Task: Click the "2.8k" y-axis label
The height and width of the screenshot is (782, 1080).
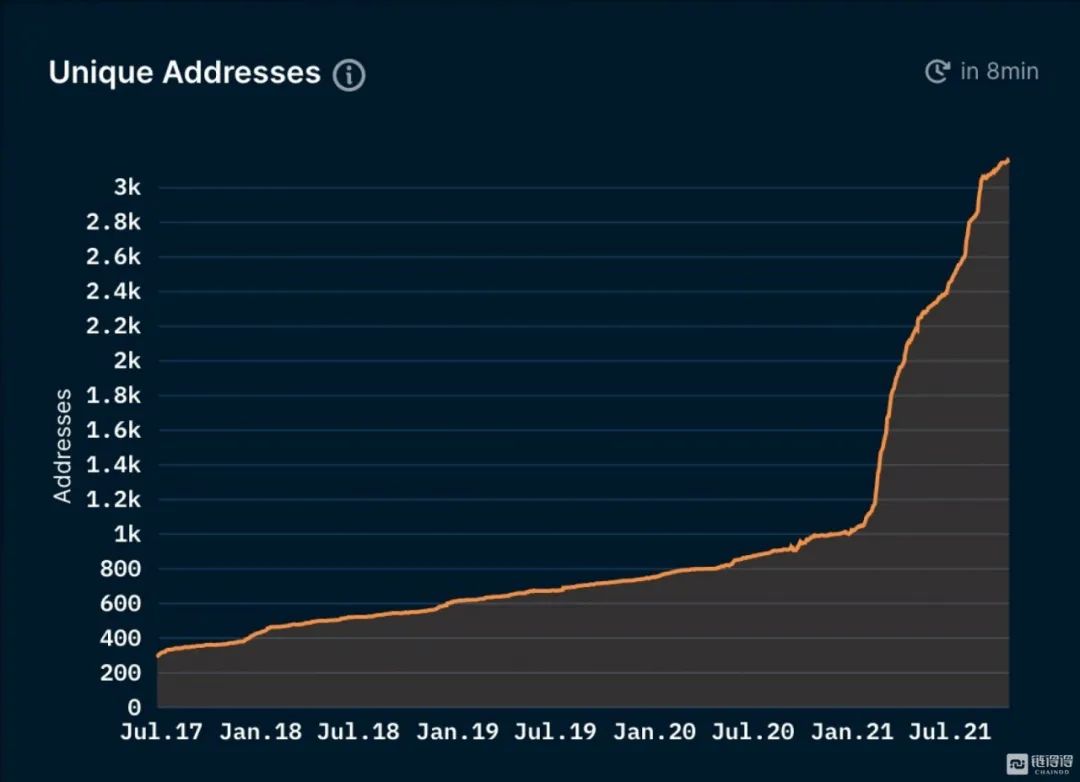Action: click(114, 222)
